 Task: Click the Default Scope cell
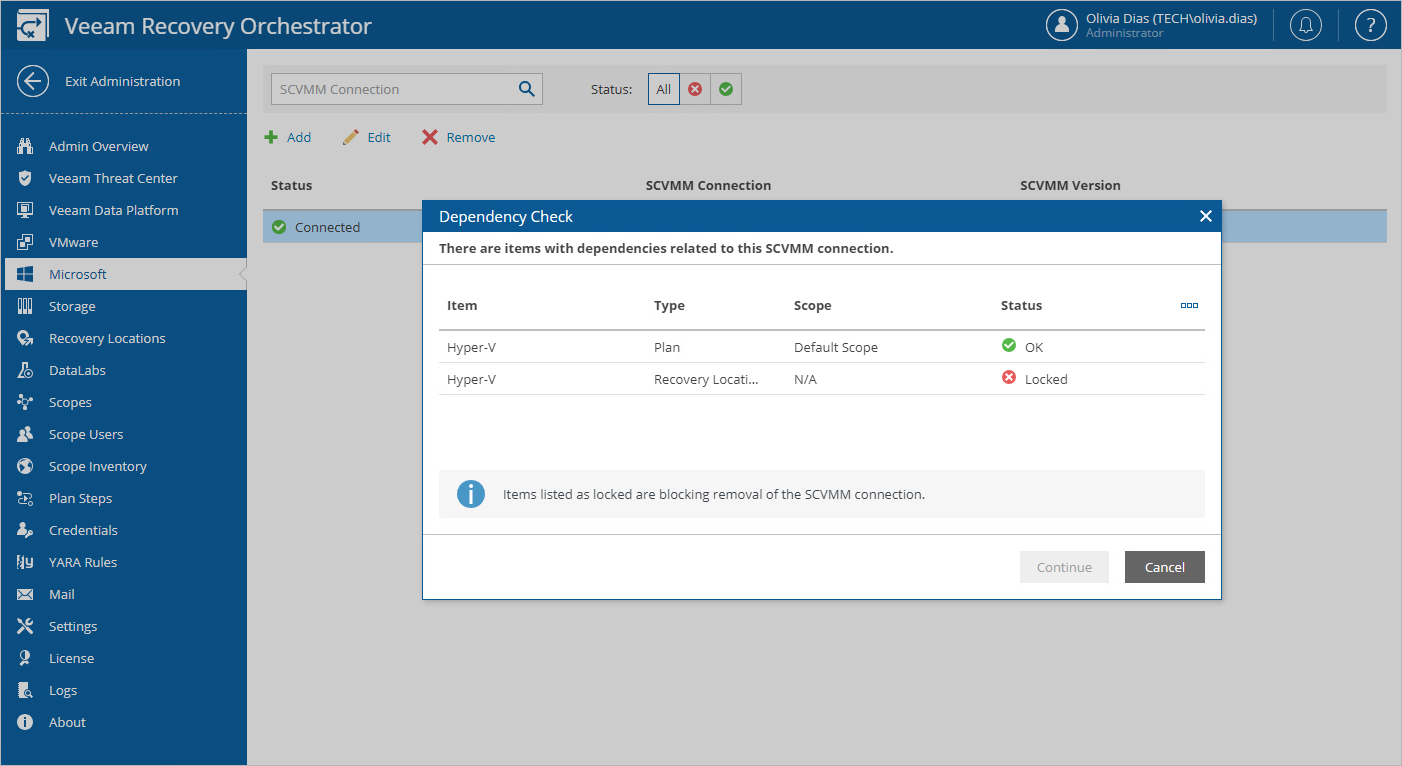click(x=836, y=347)
